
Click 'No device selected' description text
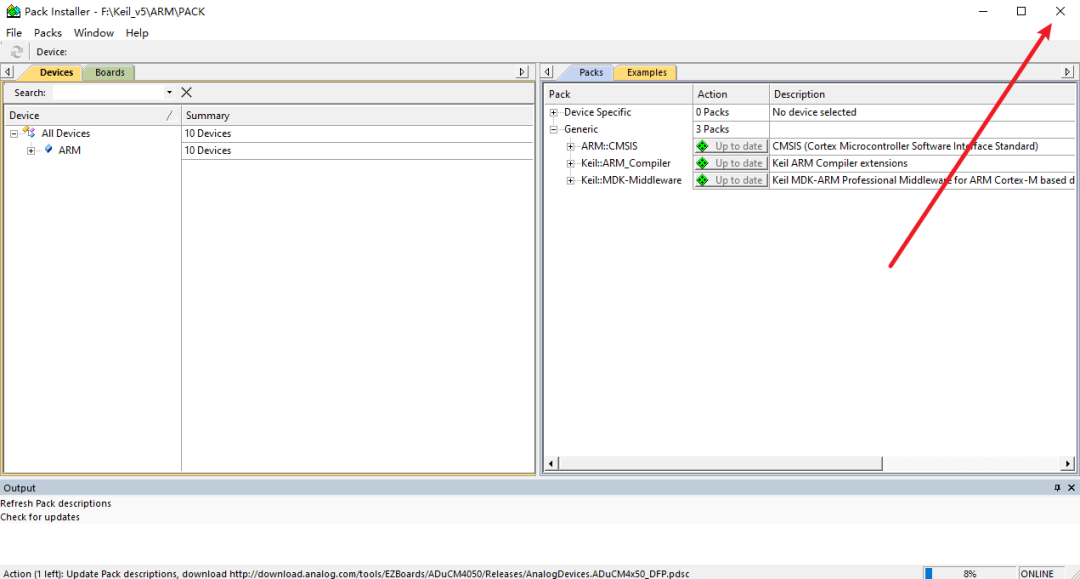pyautogui.click(x=814, y=112)
